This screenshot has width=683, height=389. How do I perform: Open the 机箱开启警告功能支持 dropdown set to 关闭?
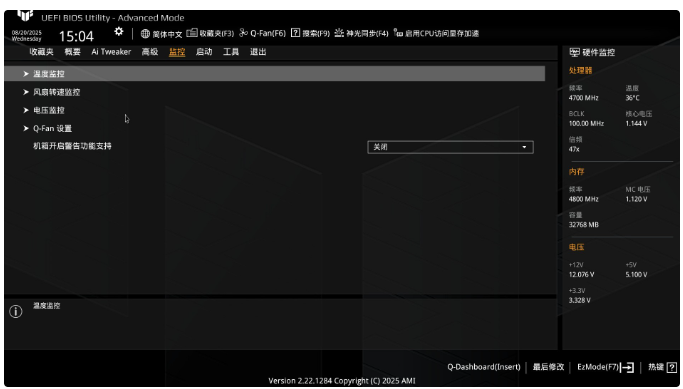click(450, 147)
